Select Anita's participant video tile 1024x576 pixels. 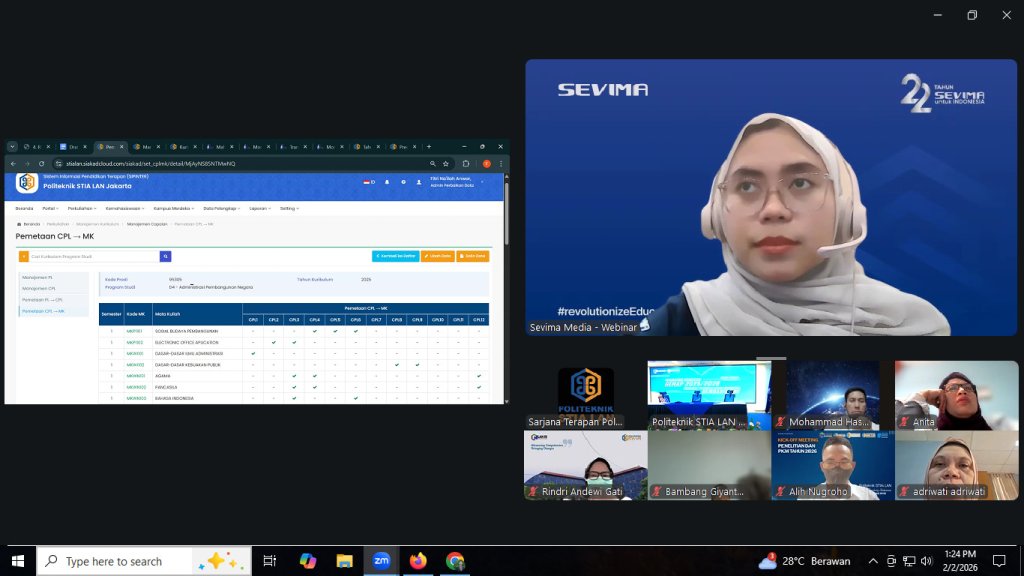[956, 394]
